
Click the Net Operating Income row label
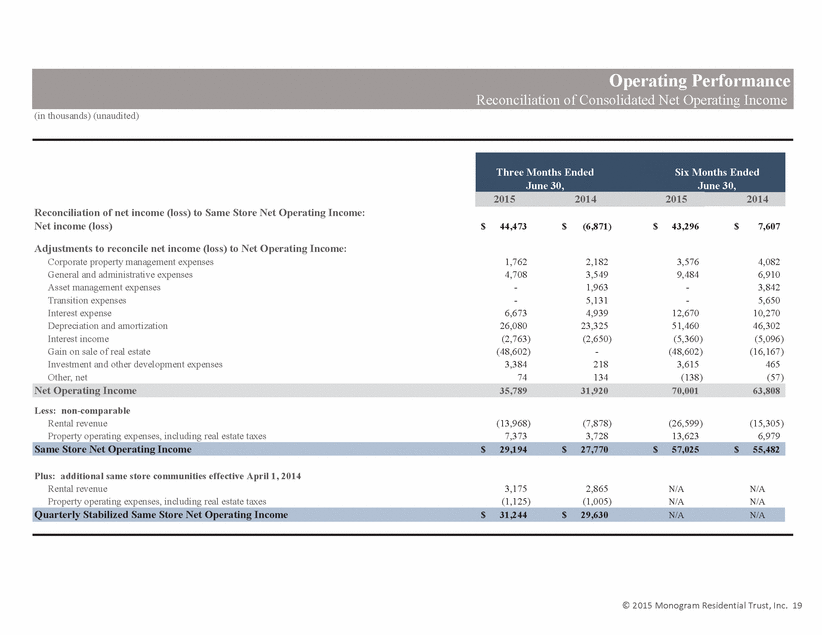[x=85, y=391]
